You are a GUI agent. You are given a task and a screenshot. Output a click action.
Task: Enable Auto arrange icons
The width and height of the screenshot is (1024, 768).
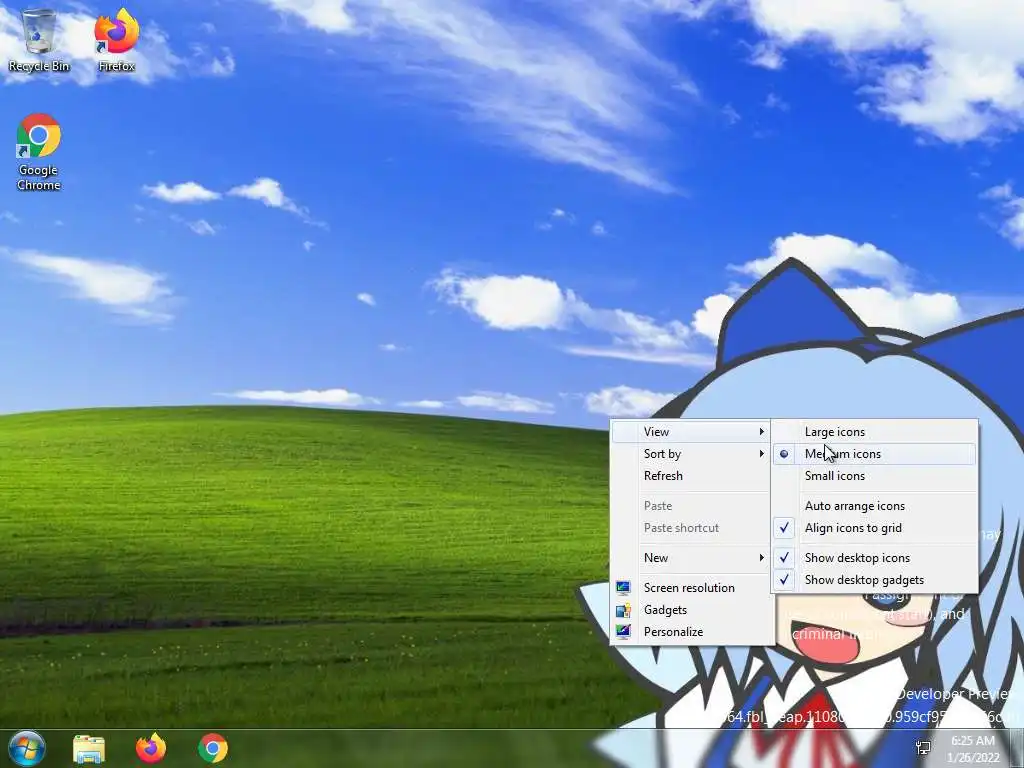pos(874,506)
